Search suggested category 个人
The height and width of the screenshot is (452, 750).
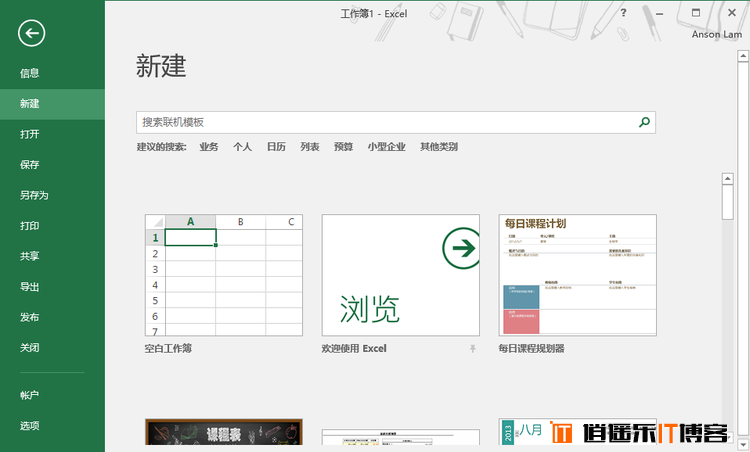coord(243,147)
